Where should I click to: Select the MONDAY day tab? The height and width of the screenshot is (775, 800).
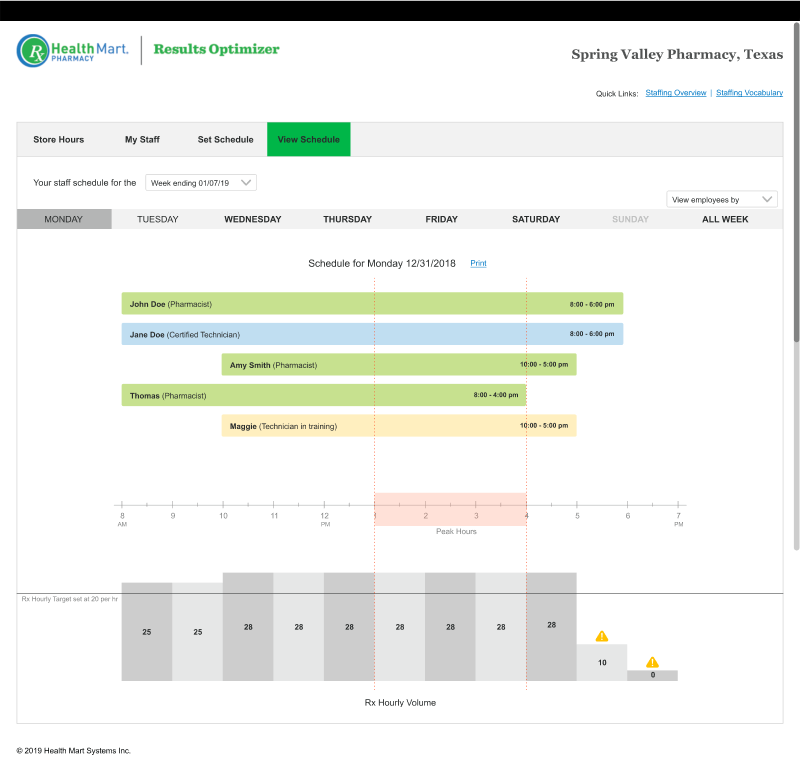click(x=64, y=219)
